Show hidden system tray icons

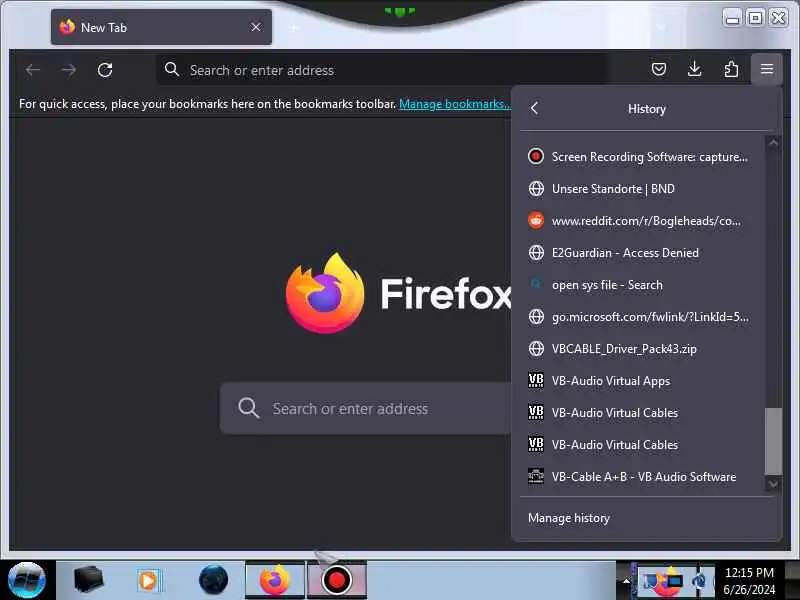(626, 581)
